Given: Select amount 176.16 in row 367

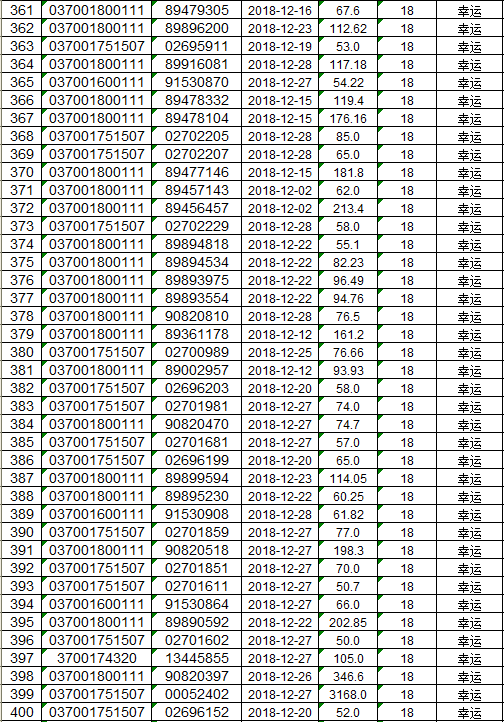Looking at the screenshot, I should click(x=348, y=118).
